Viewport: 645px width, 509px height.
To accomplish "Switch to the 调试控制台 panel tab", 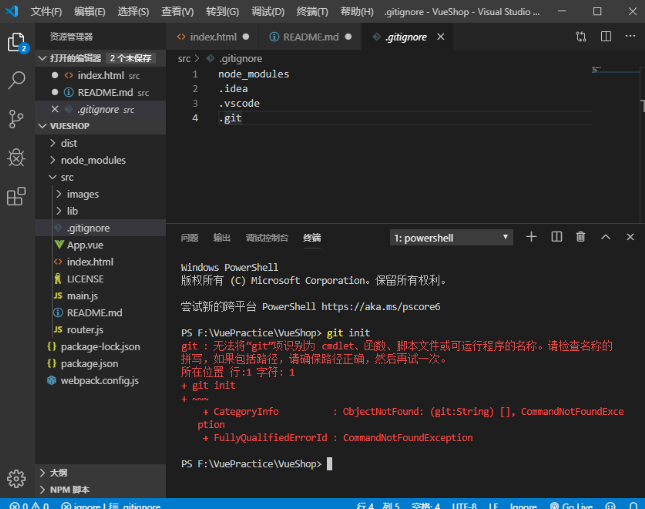I will pos(267,238).
